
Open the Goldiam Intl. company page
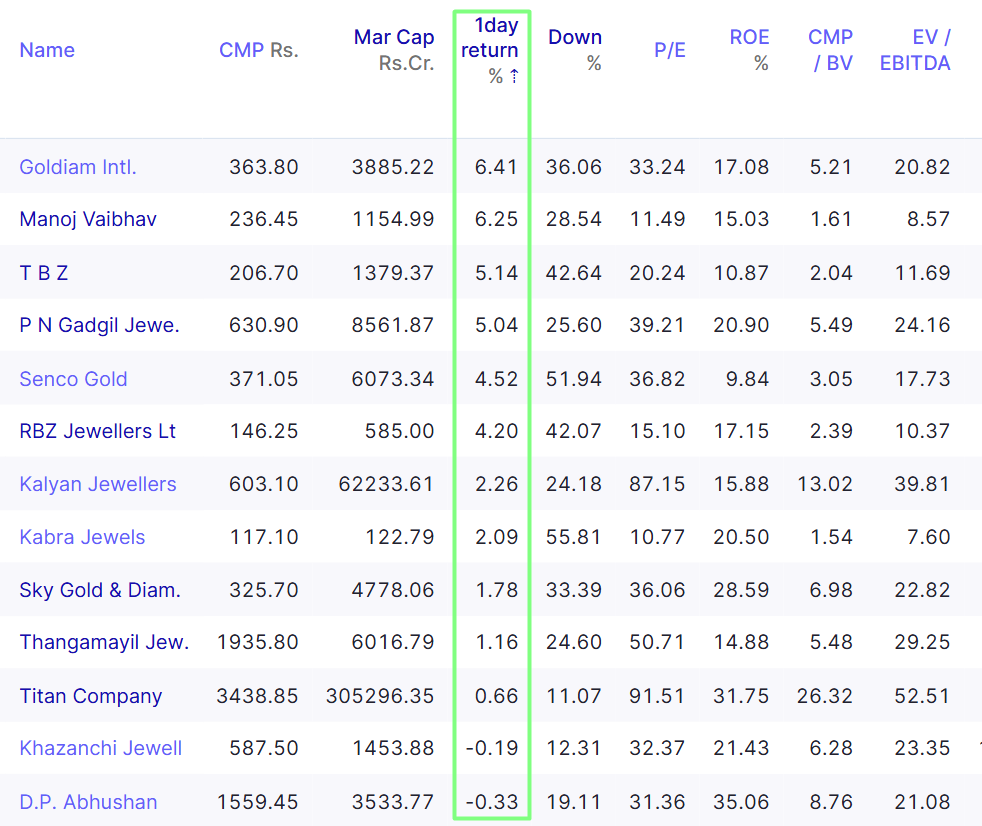point(78,167)
